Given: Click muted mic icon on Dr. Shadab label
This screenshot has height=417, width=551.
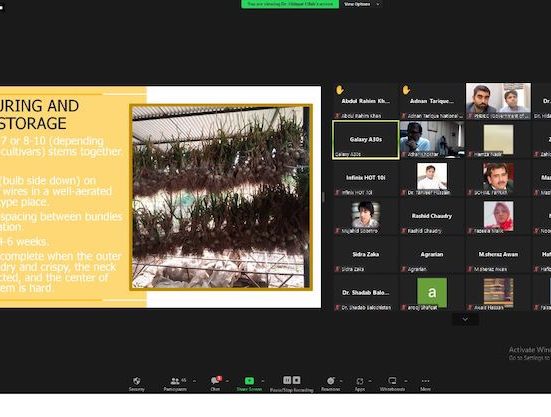Looking at the screenshot, I should pos(338,307).
